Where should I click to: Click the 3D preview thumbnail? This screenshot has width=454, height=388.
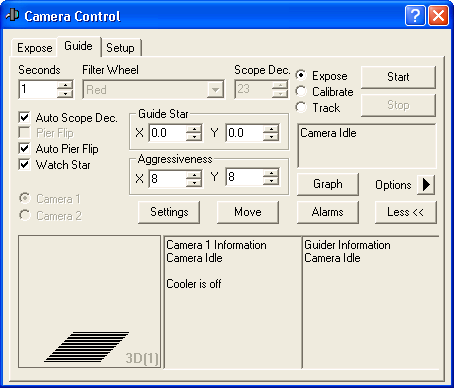89,302
